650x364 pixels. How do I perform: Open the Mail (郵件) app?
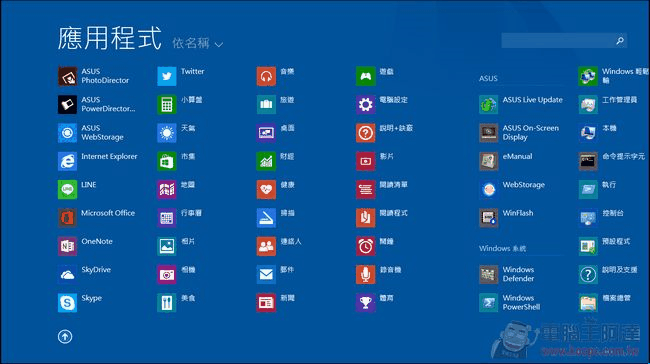coord(276,274)
